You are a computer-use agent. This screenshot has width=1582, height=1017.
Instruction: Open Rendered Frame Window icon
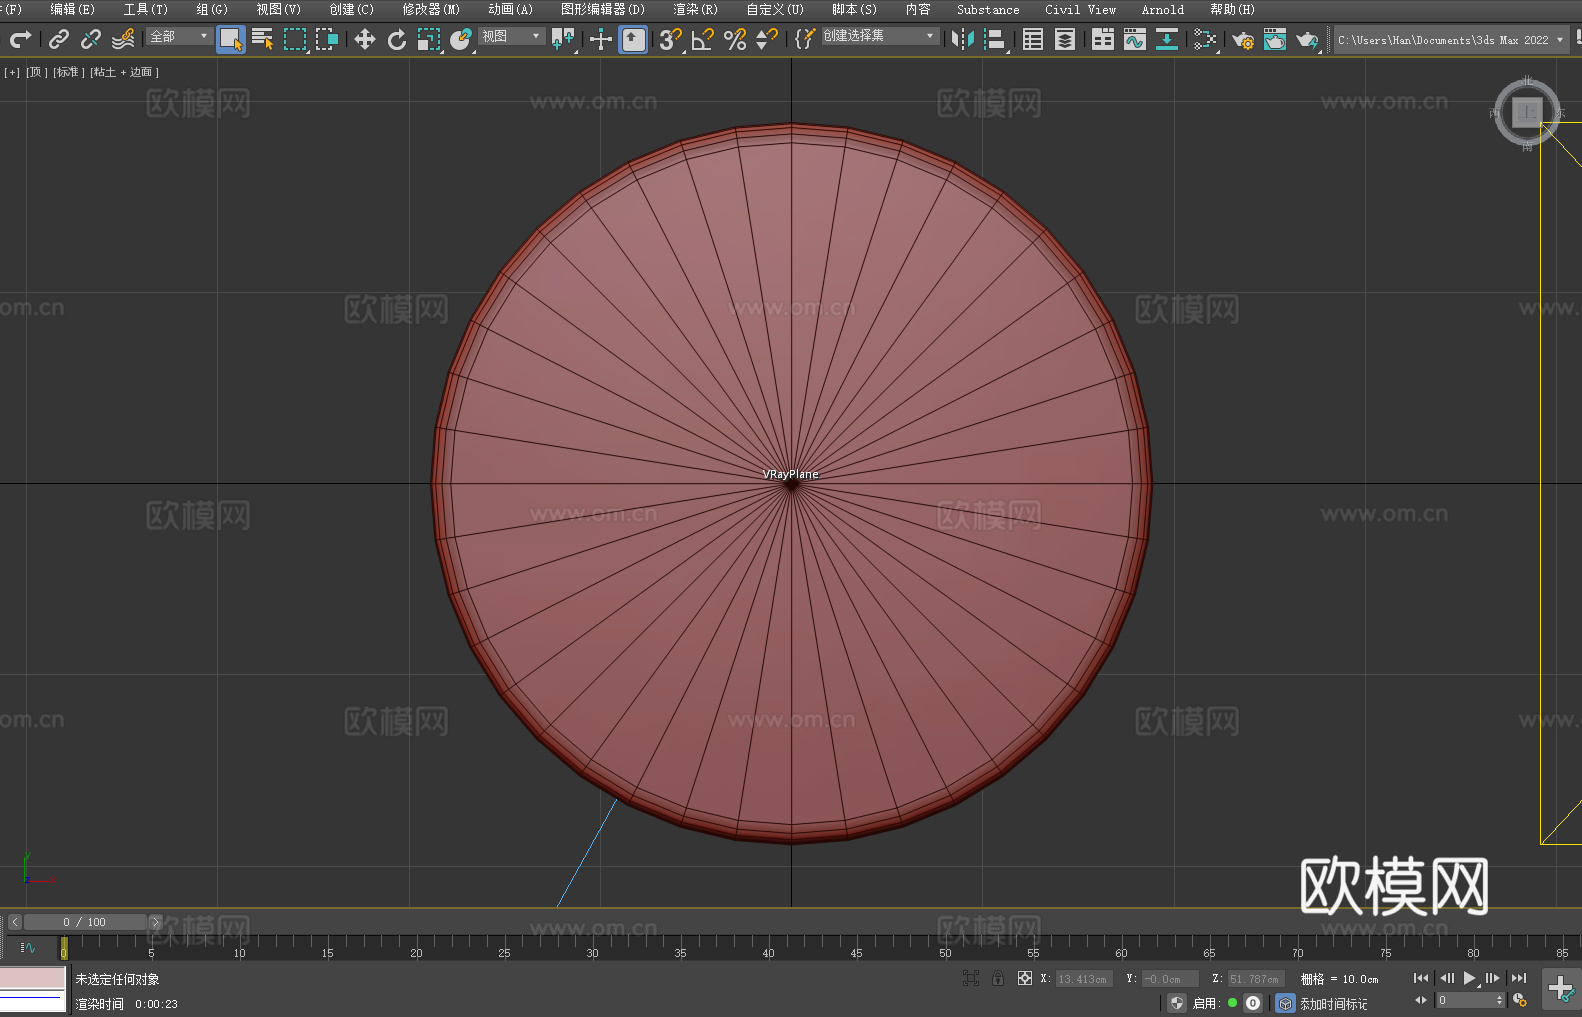point(1275,39)
